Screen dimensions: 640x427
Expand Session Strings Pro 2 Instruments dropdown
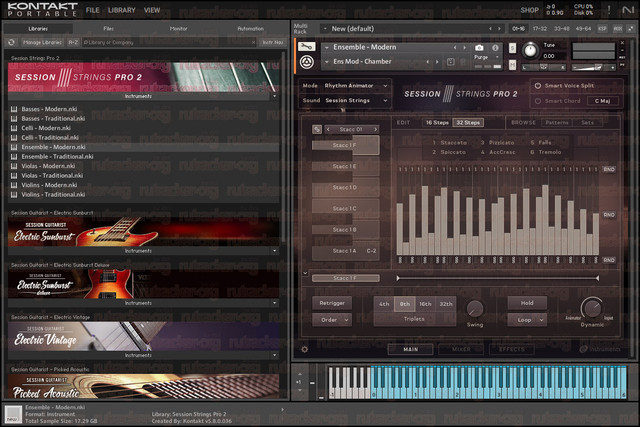[x=274, y=96]
